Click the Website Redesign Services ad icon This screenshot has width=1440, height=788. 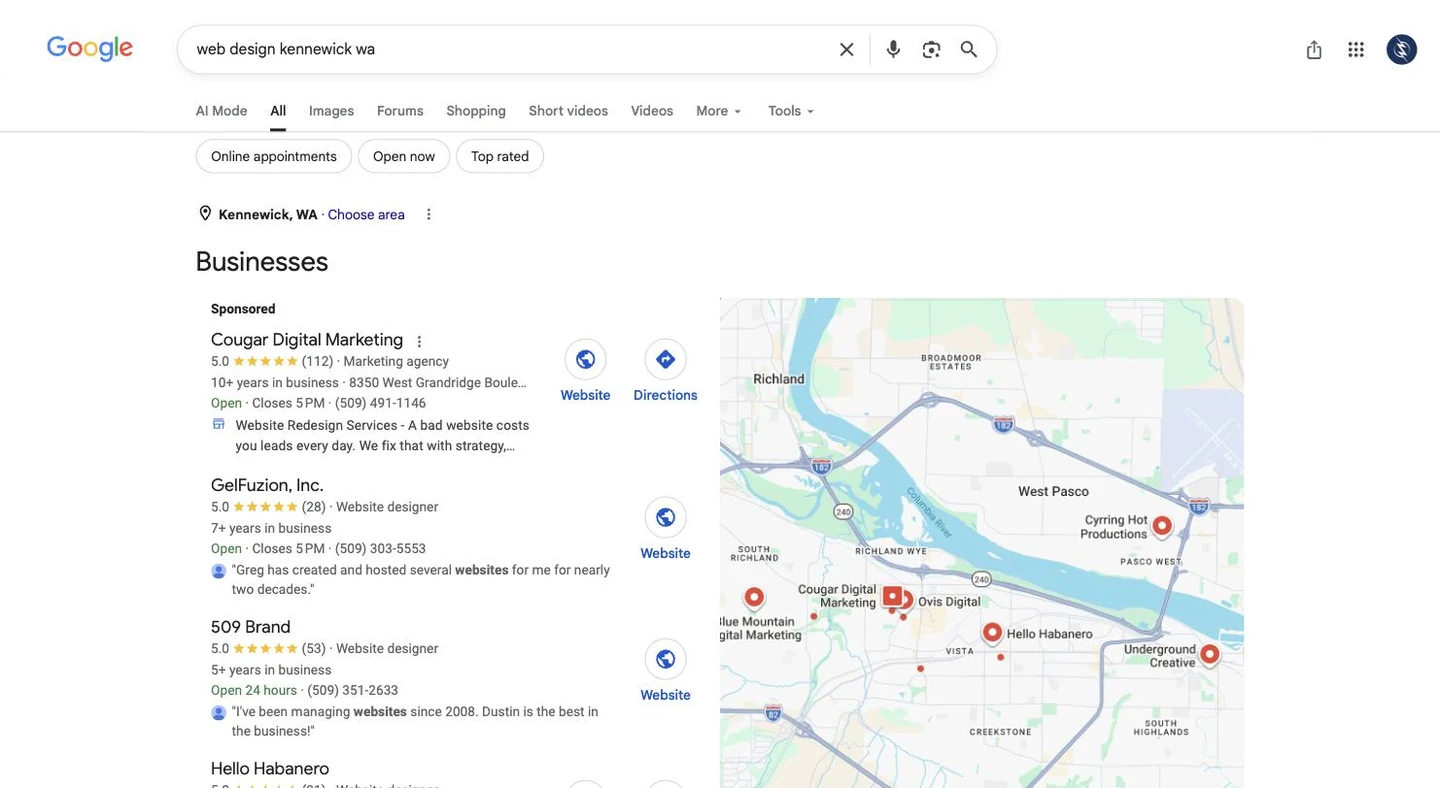pyautogui.click(x=219, y=424)
